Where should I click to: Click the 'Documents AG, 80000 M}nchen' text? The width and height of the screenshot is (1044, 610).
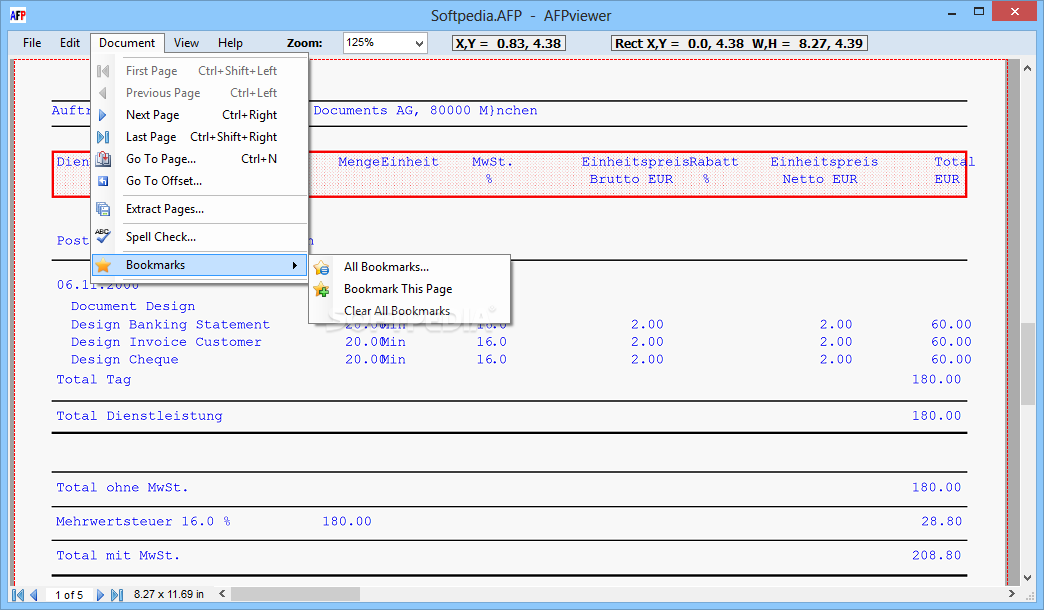pyautogui.click(x=425, y=111)
